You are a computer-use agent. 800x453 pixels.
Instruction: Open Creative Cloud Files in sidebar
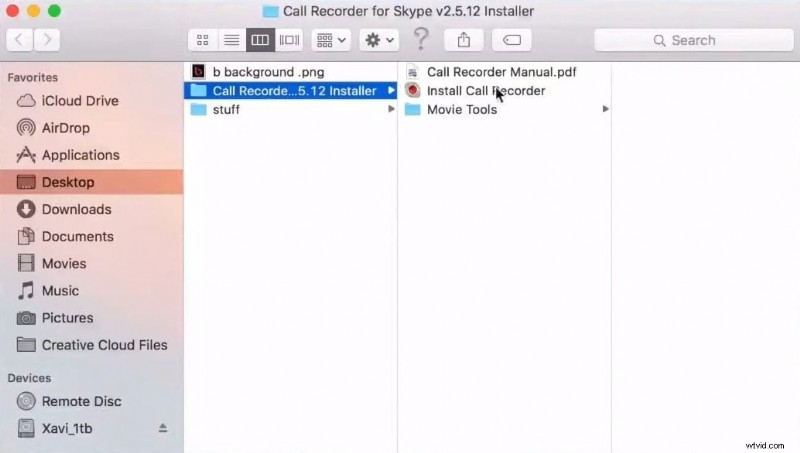coord(92,345)
